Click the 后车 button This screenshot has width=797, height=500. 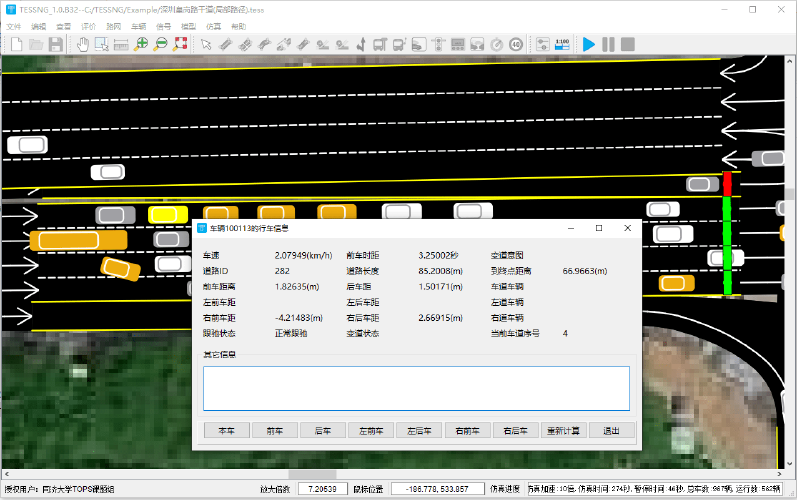pos(323,430)
